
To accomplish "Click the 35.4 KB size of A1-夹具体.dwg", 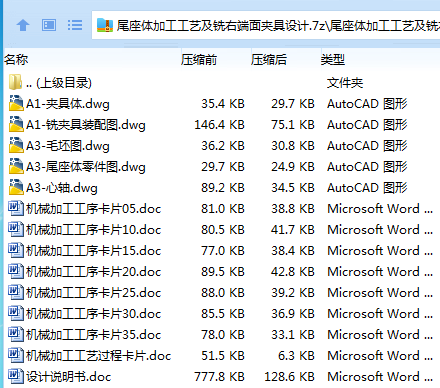I will click(x=223, y=104).
